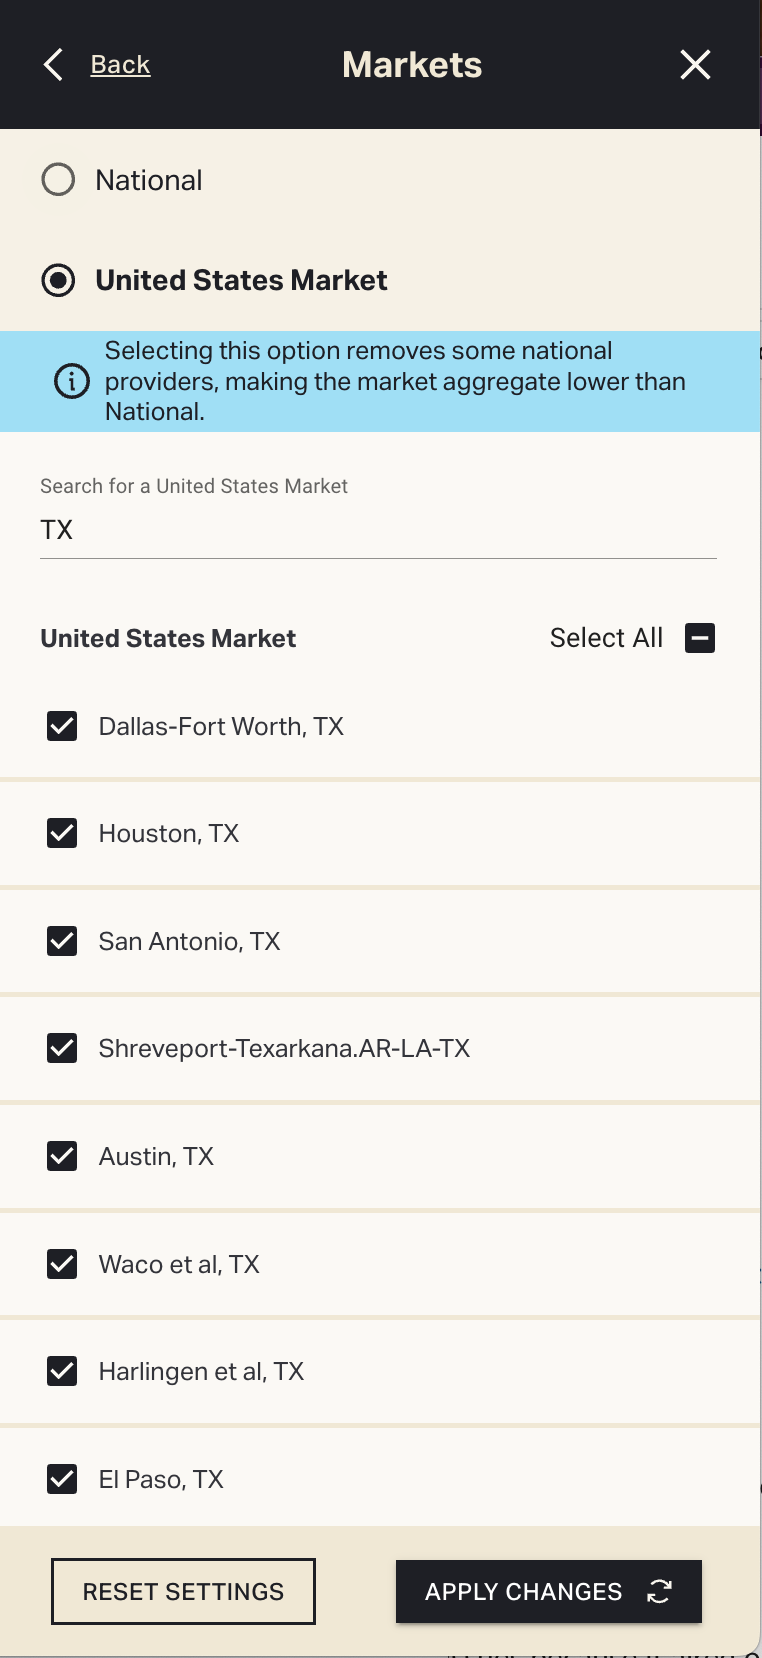Toggle the Select All checkbox

pyautogui.click(x=700, y=638)
